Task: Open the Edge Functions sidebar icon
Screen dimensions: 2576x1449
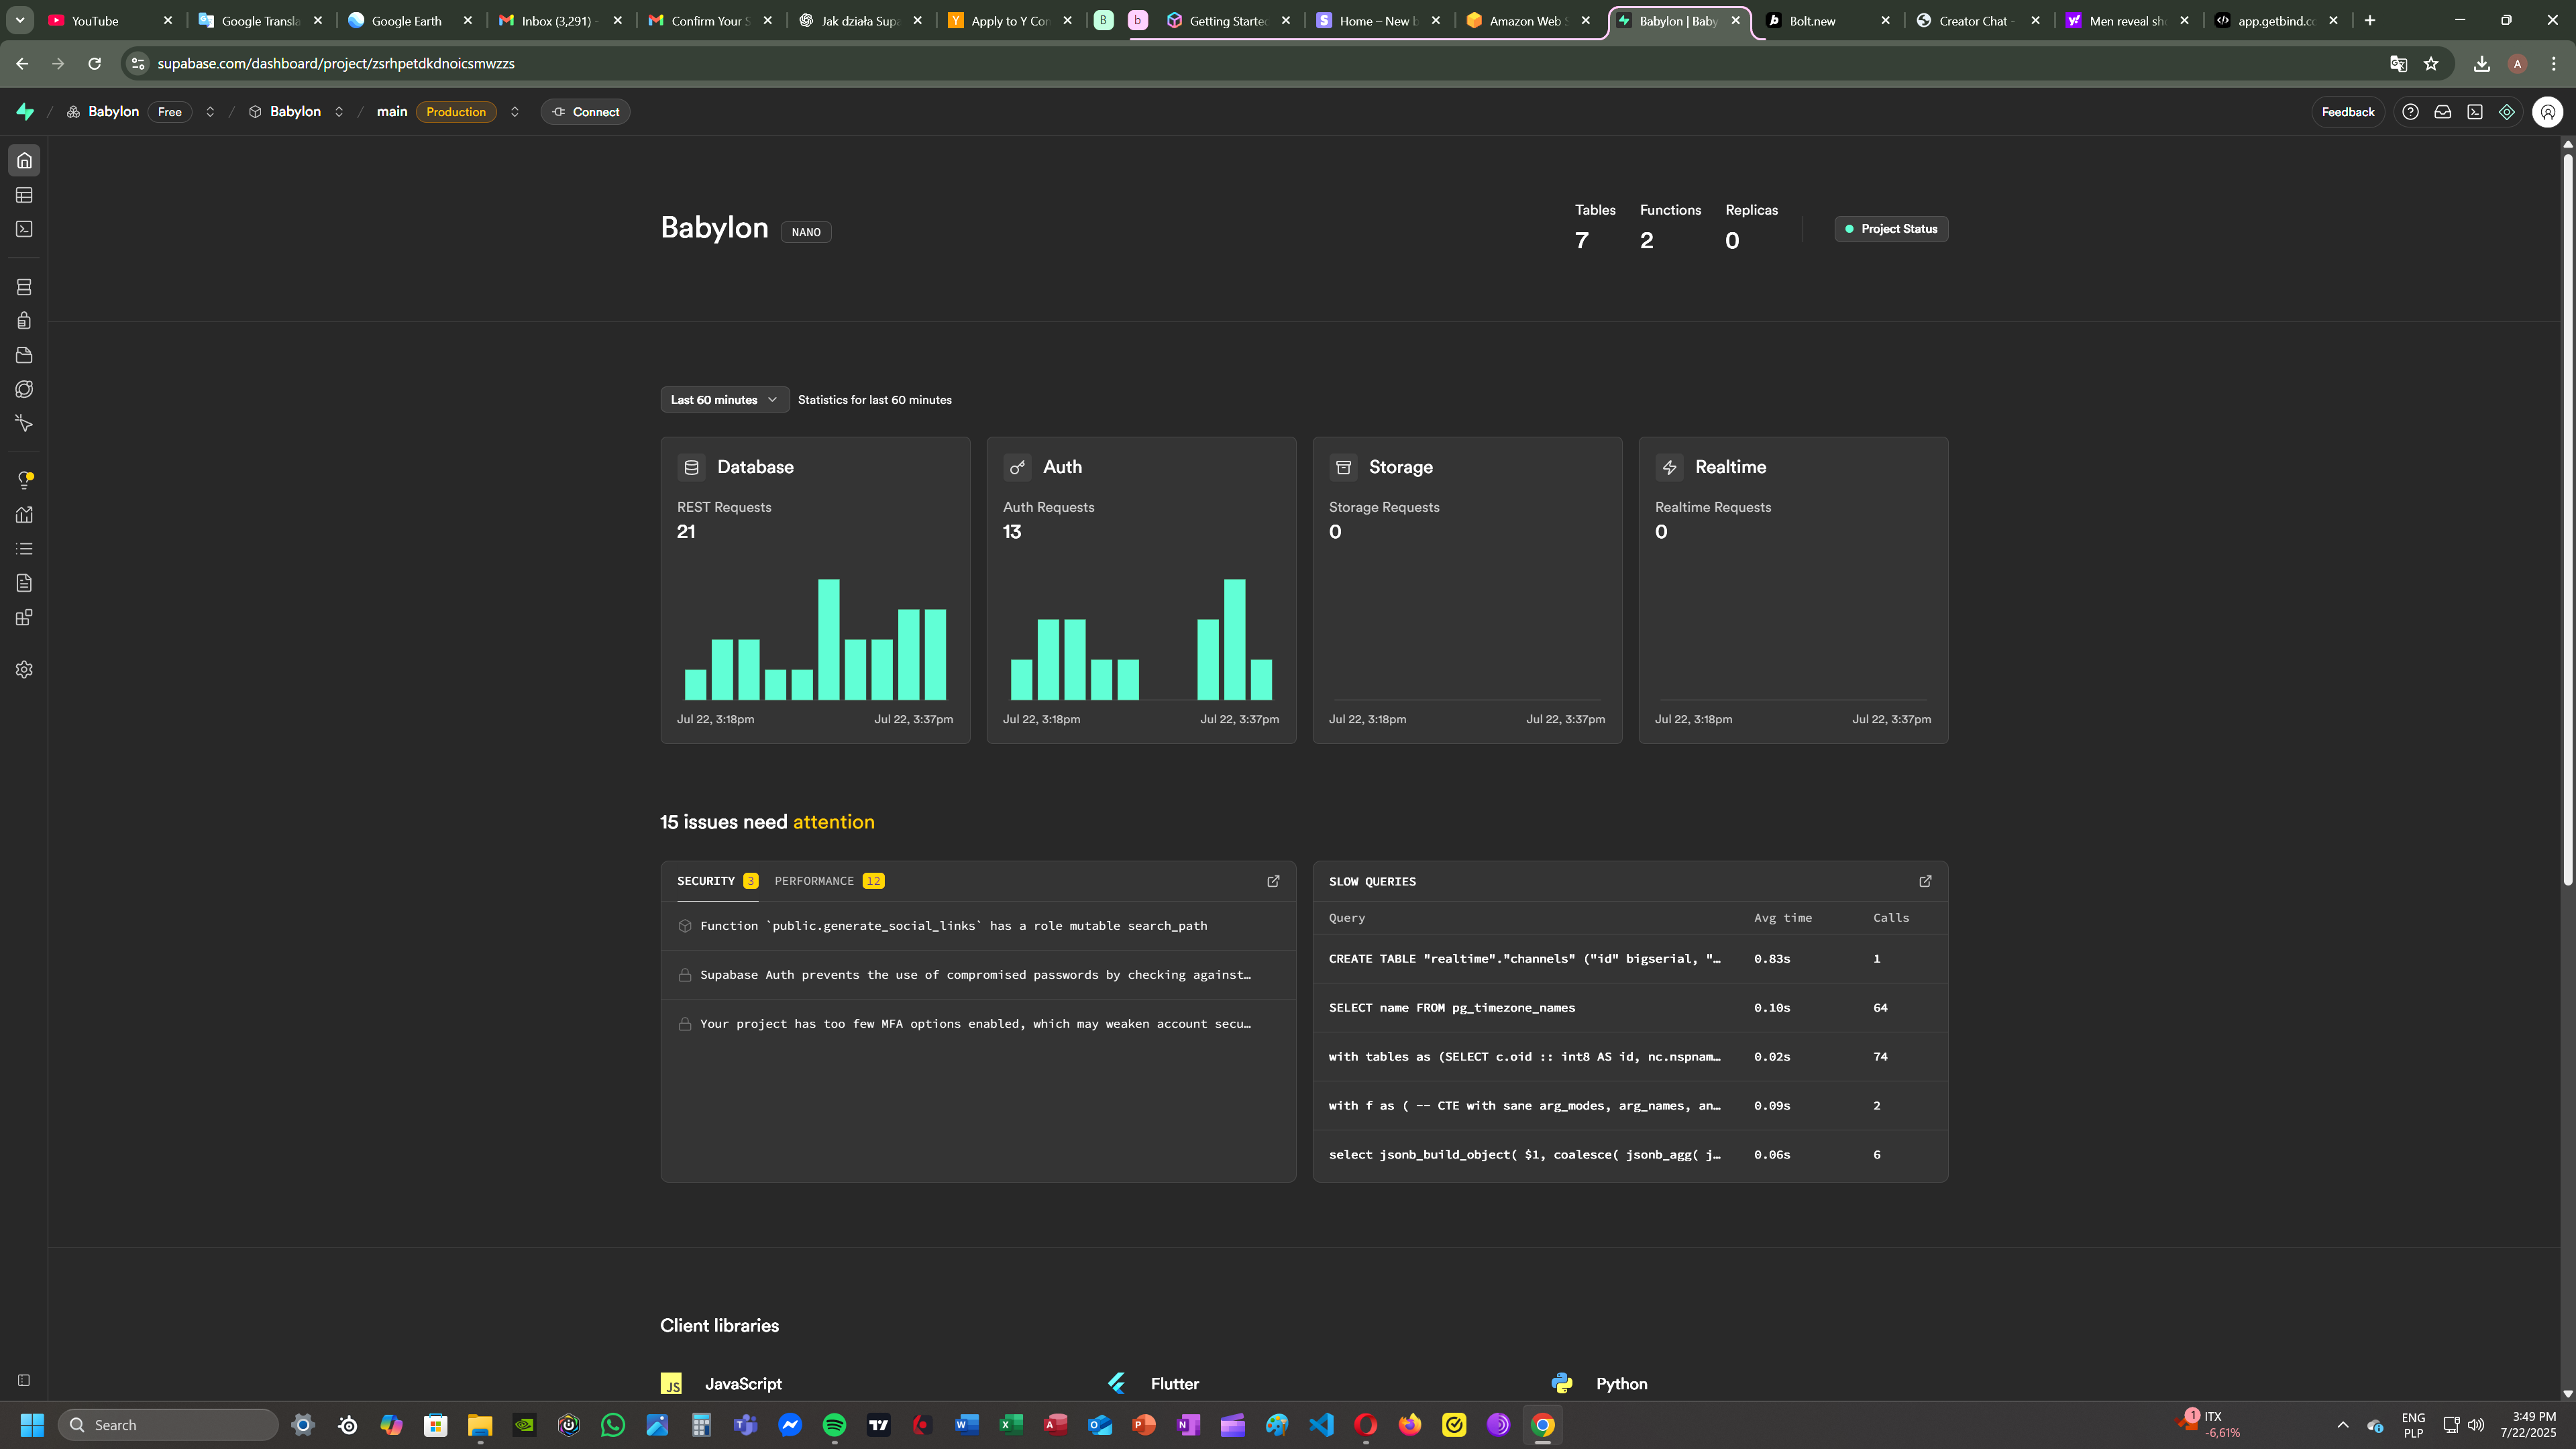Action: click(x=24, y=389)
